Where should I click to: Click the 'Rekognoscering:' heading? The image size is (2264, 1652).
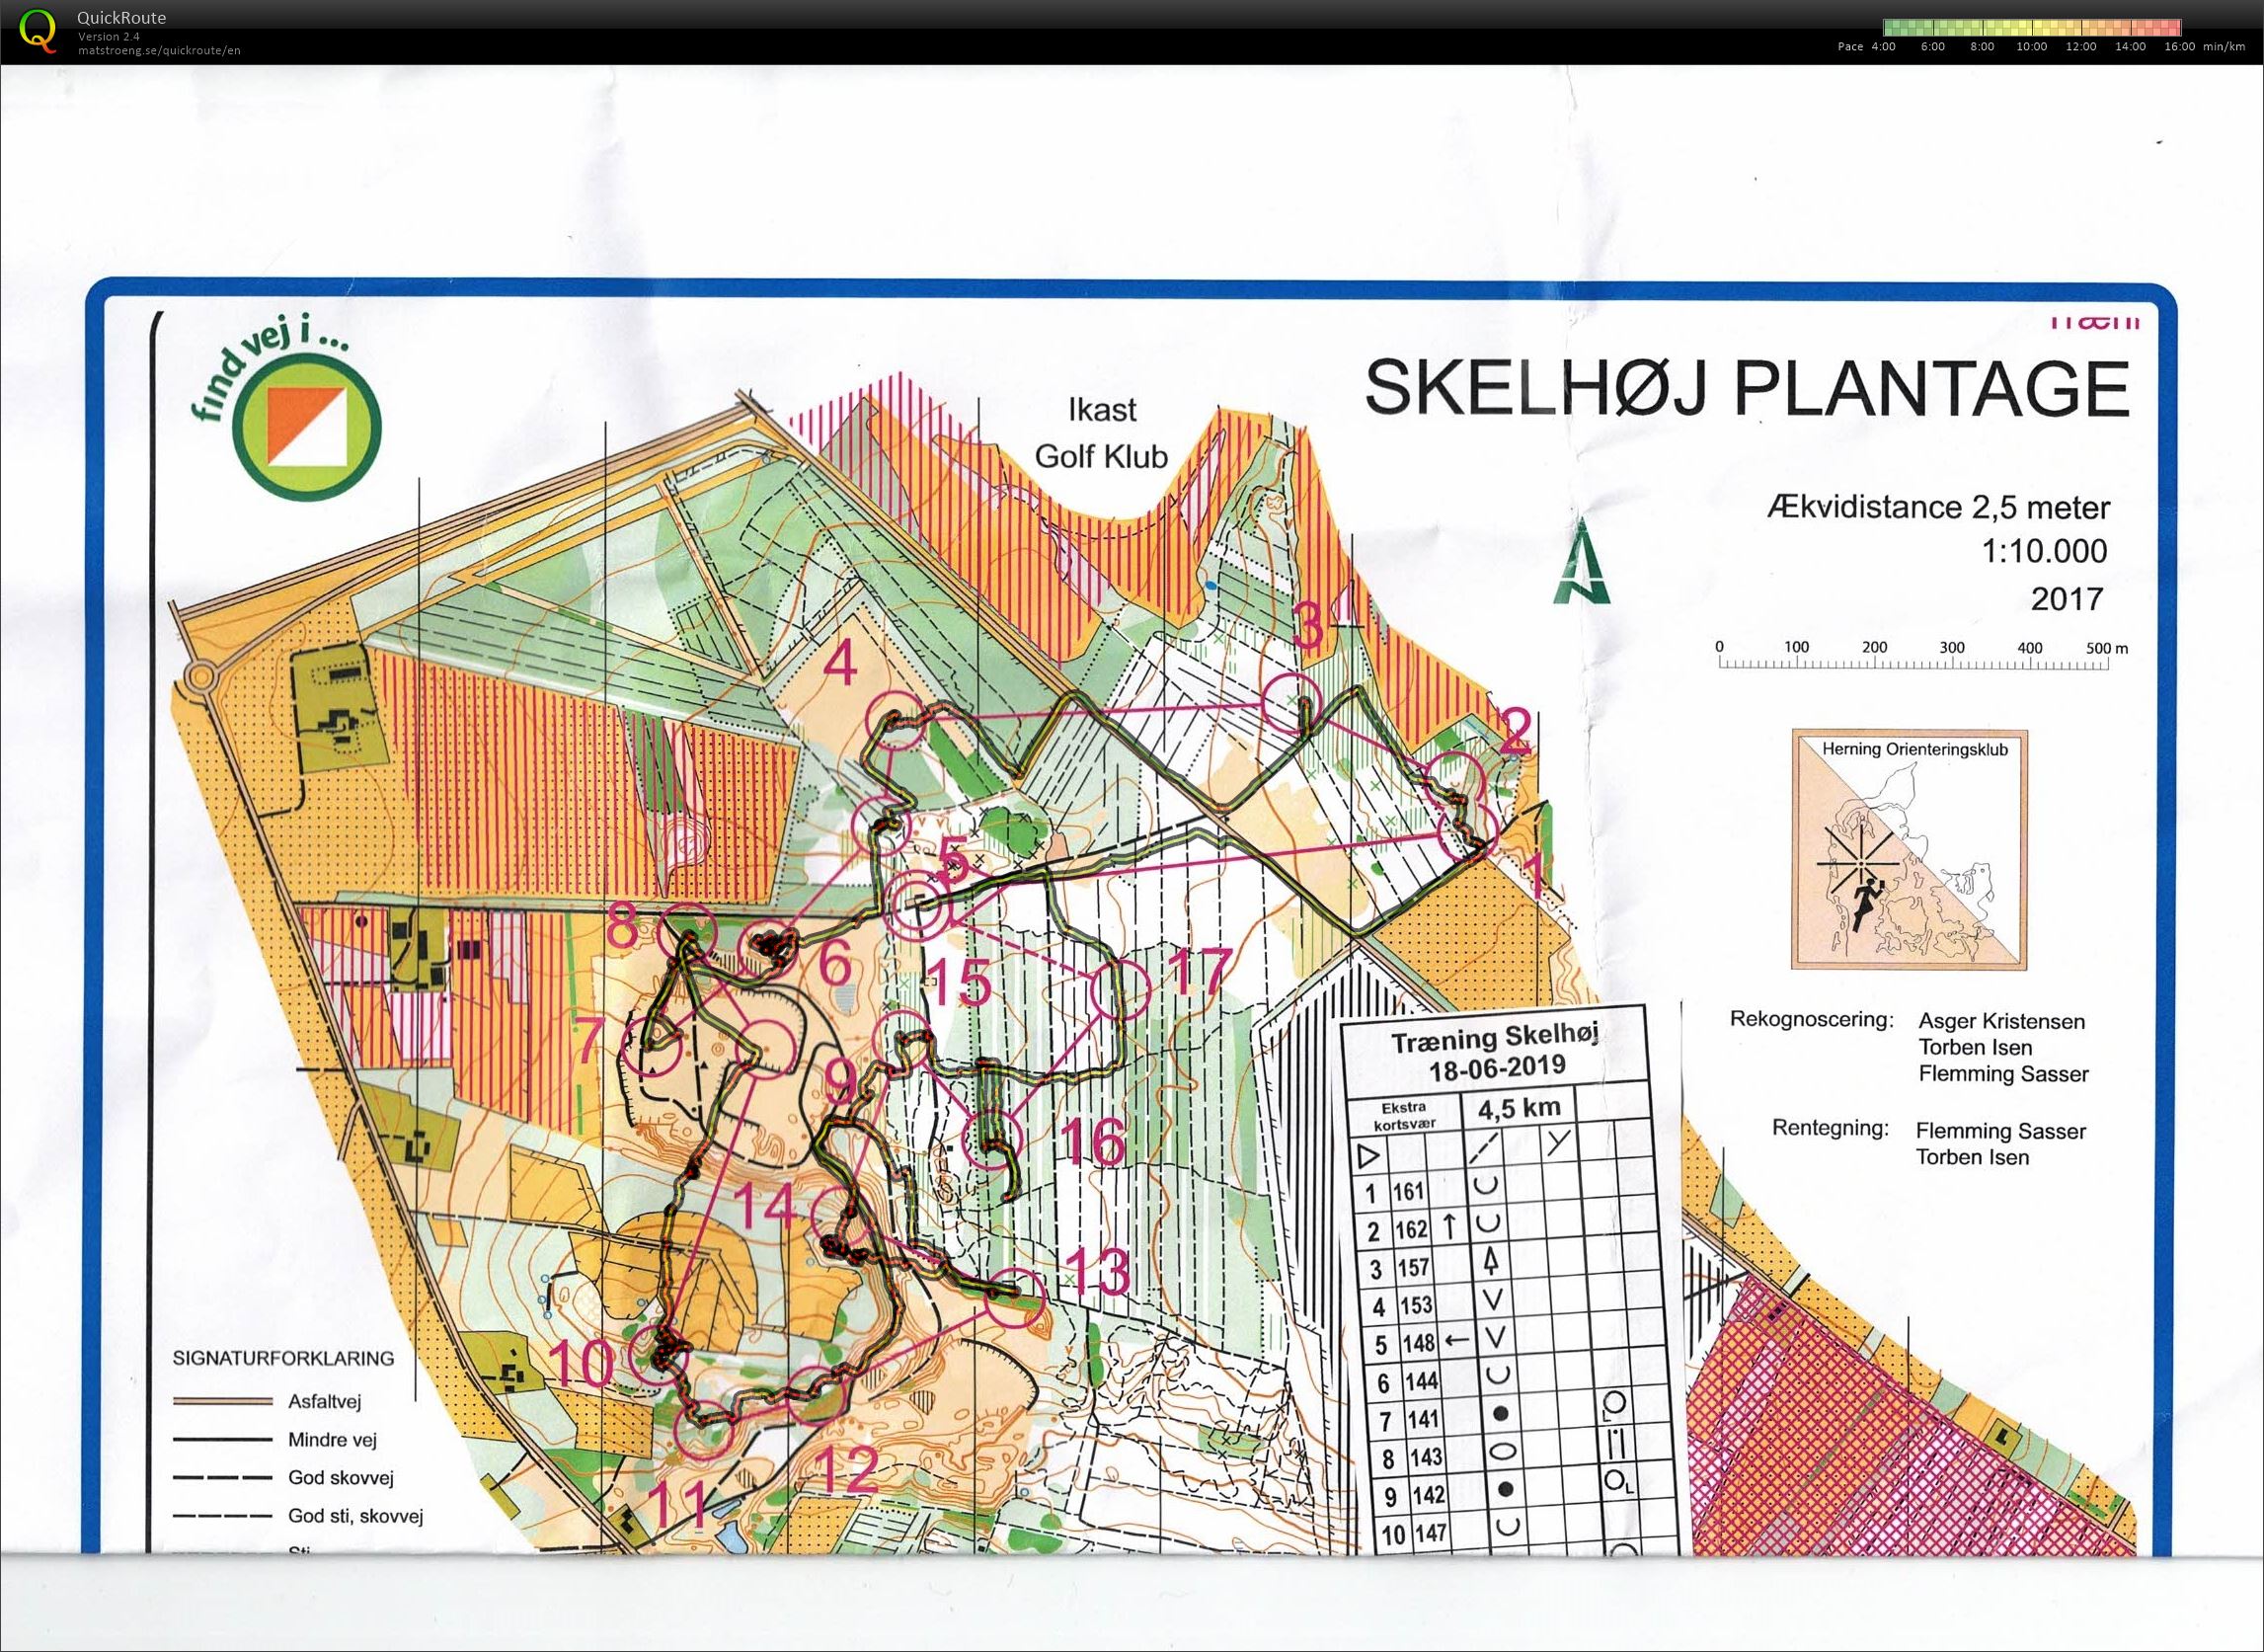click(x=1811, y=1021)
